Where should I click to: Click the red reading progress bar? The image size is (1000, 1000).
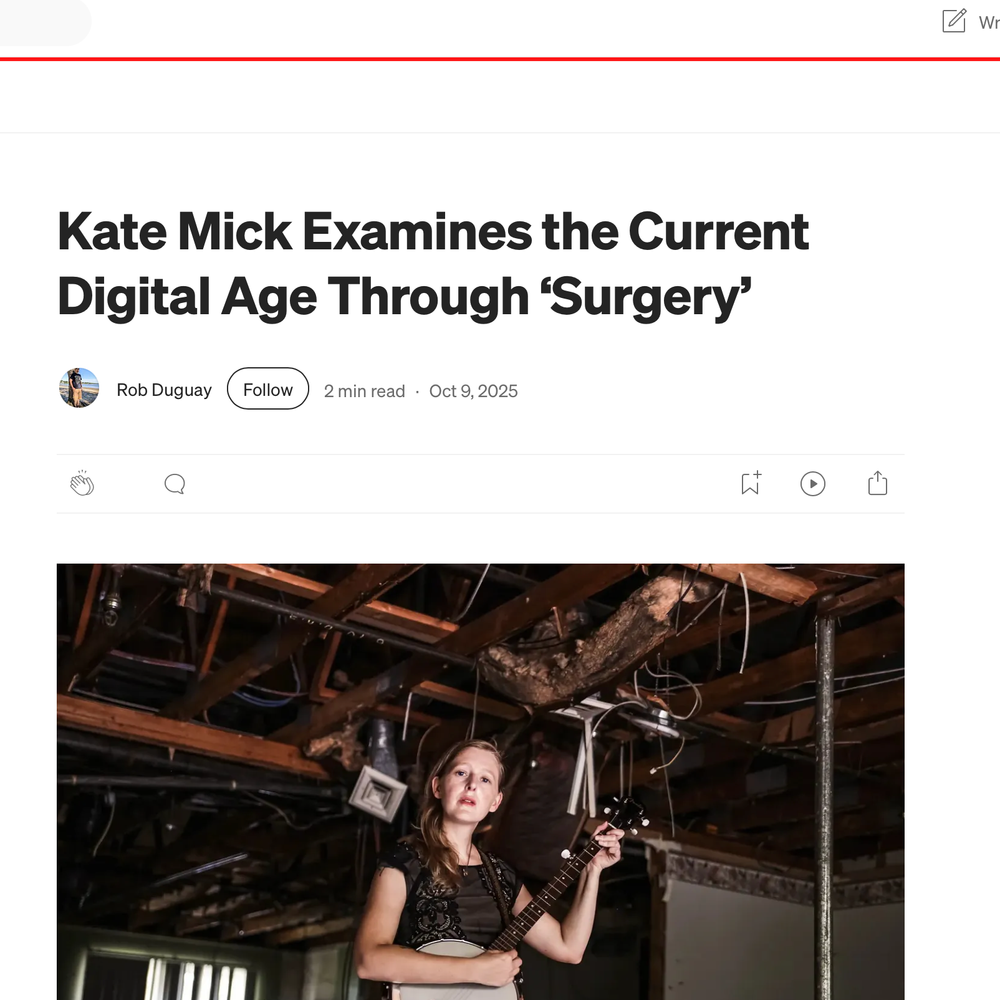click(500, 59)
